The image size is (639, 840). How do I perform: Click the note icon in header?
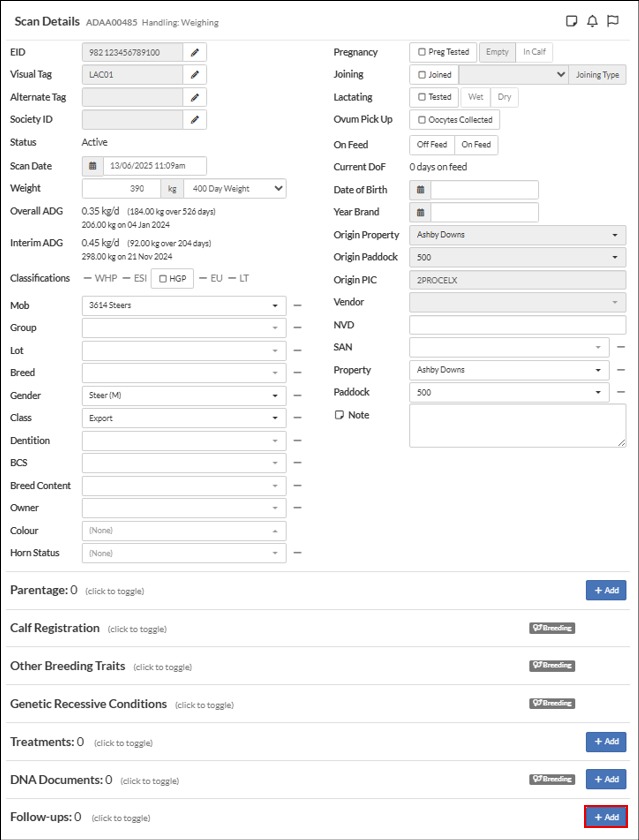[x=571, y=21]
